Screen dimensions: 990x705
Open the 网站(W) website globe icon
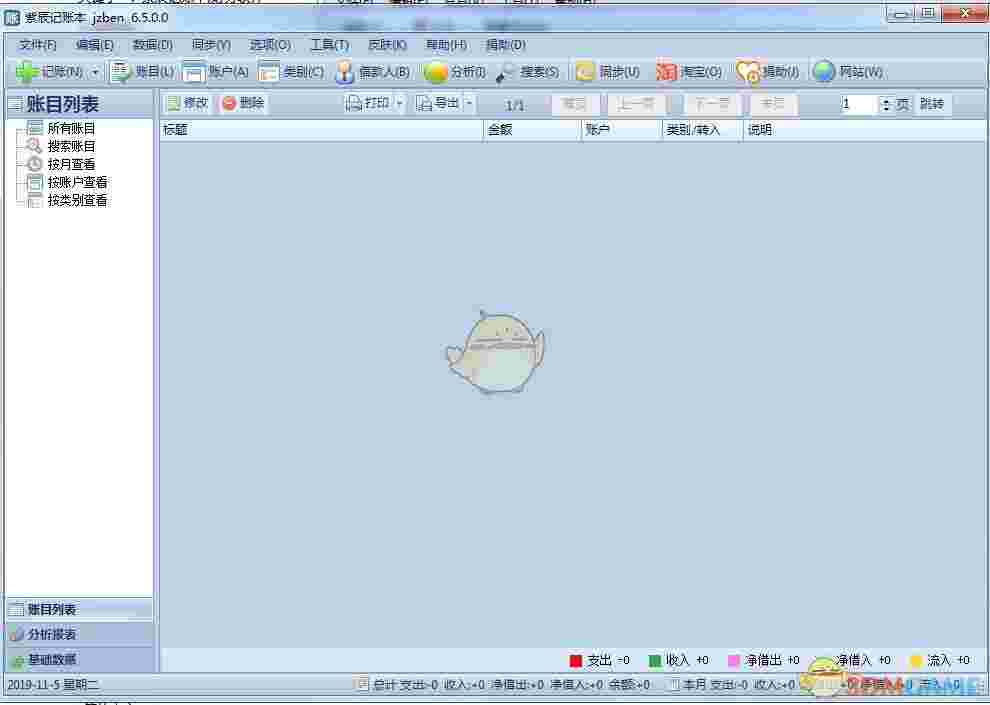pos(824,72)
